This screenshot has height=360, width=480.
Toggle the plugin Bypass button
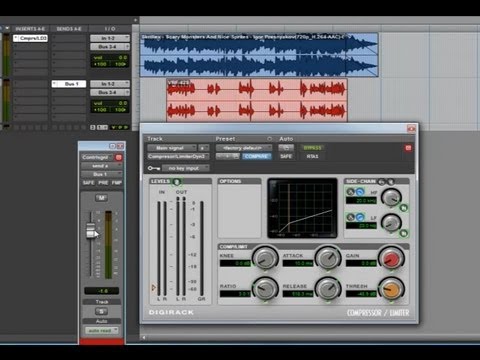pyautogui.click(x=312, y=148)
